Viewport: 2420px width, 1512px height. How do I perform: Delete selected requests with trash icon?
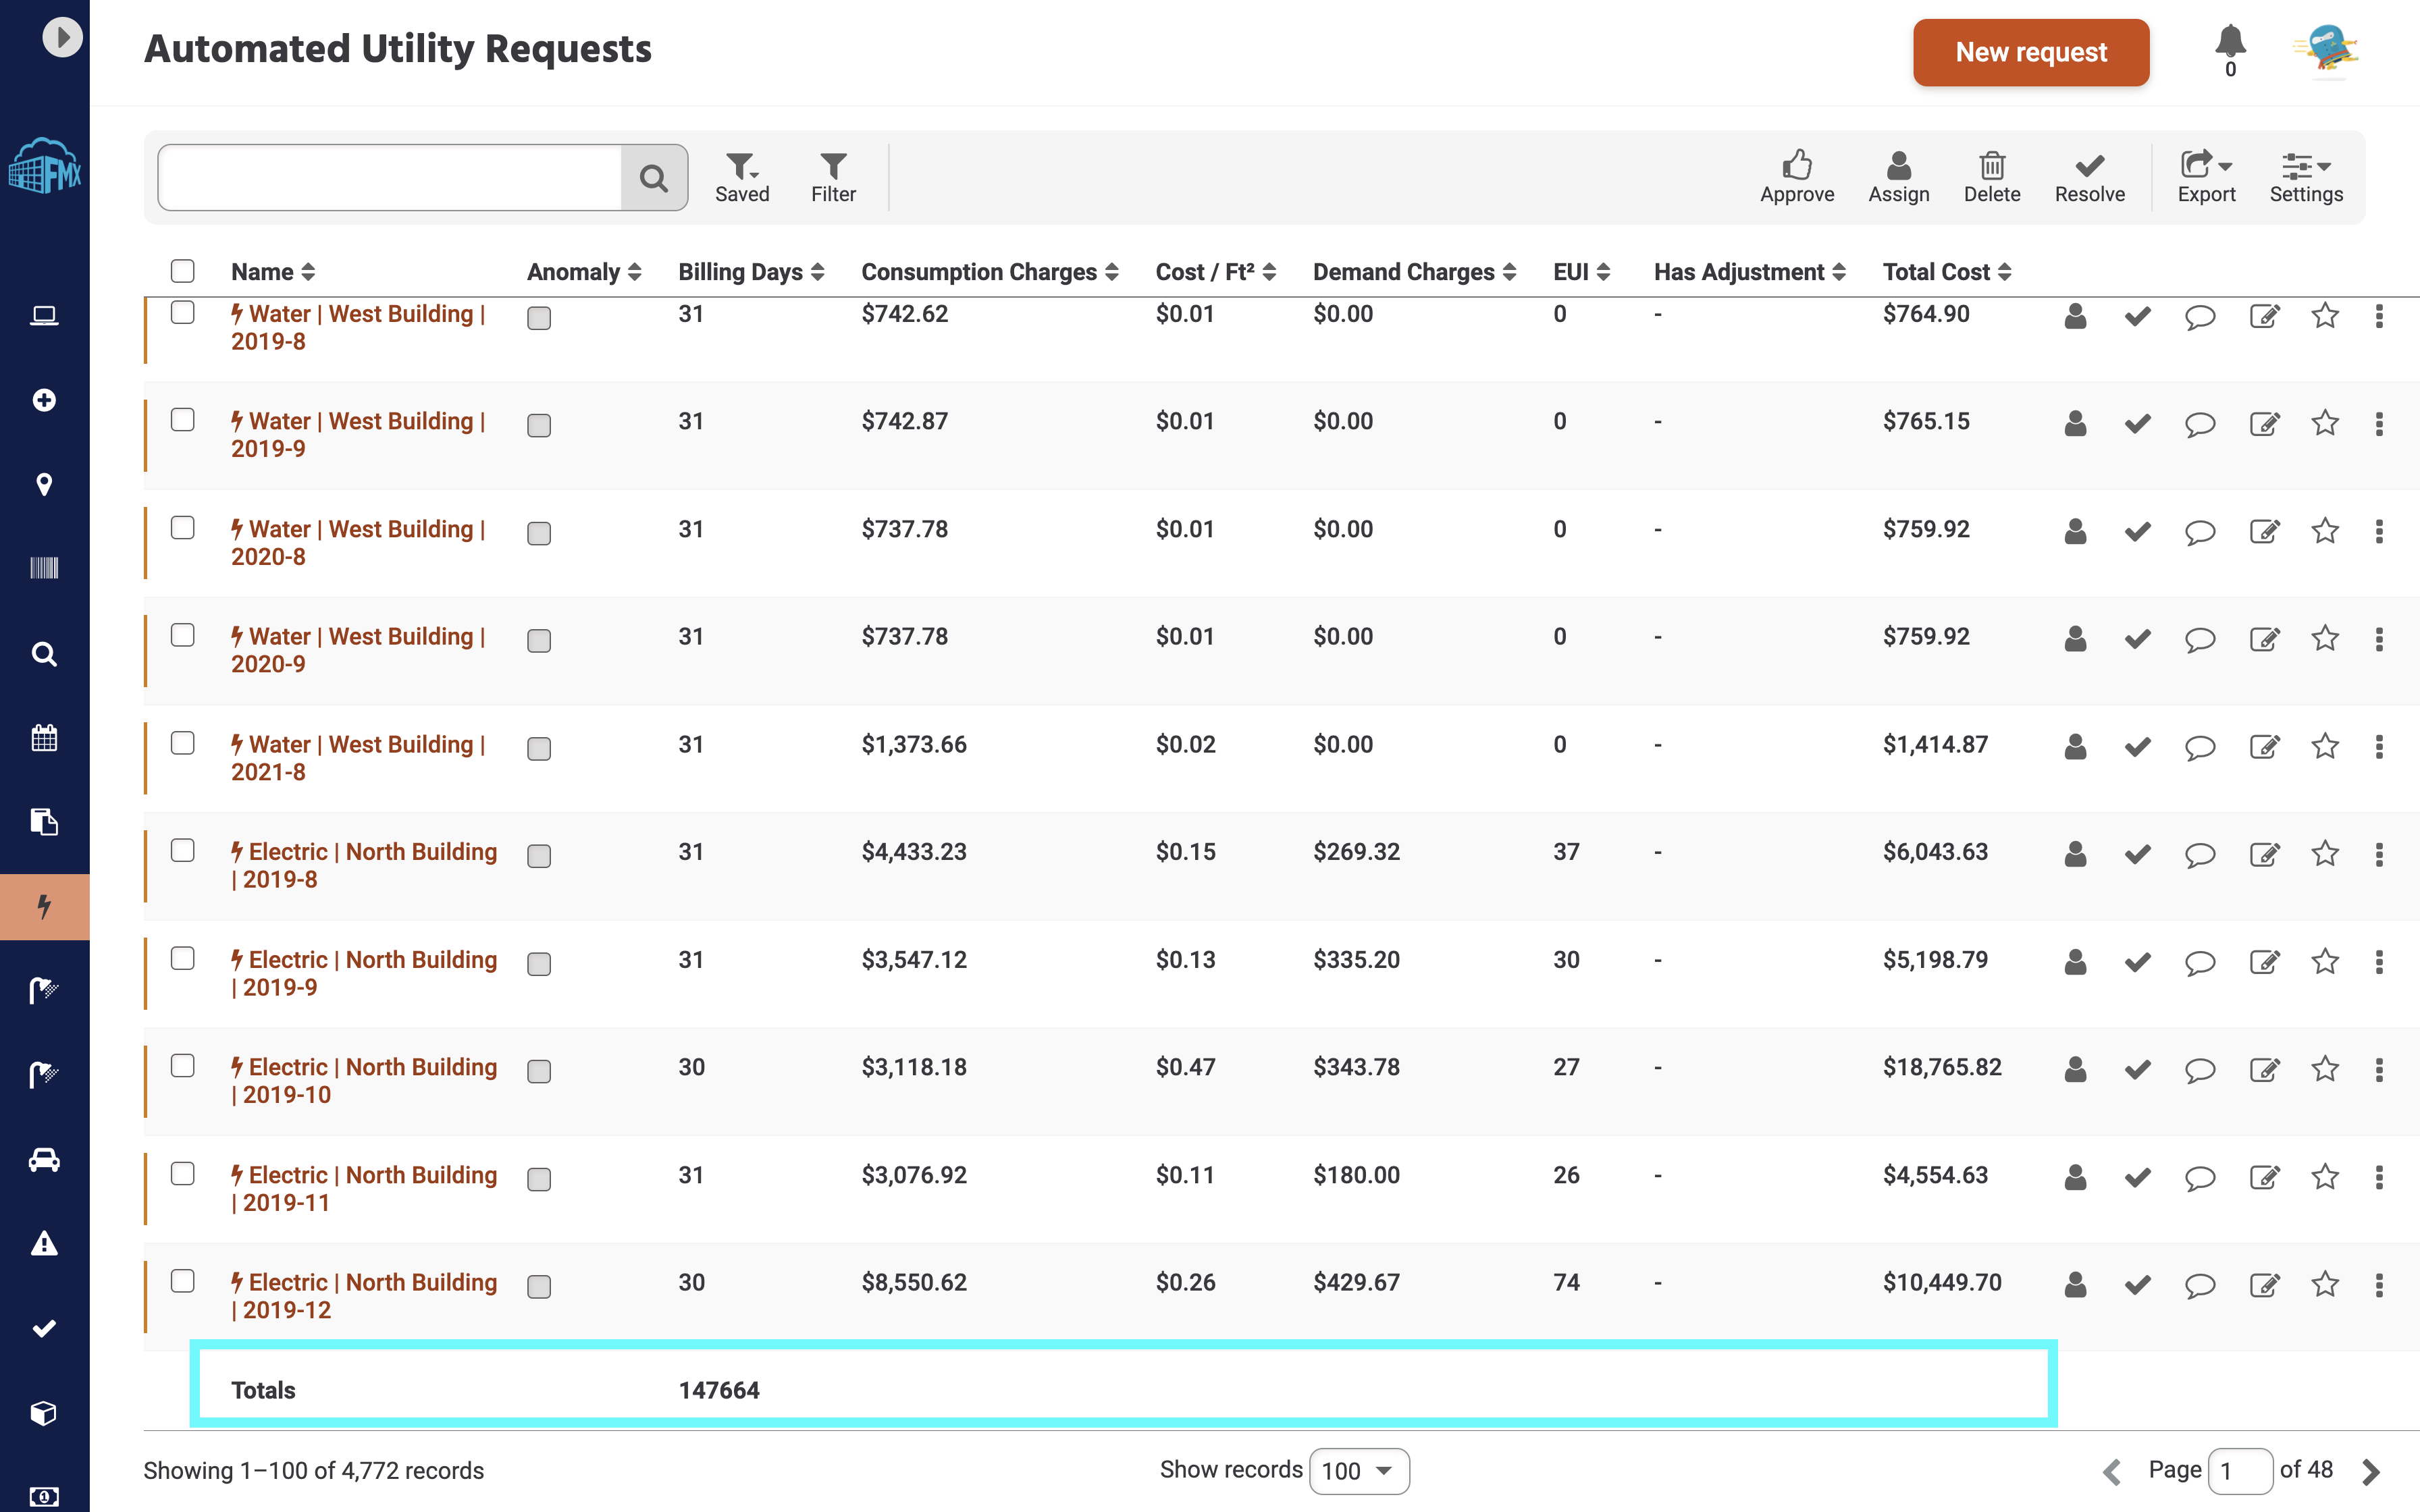click(x=1991, y=177)
